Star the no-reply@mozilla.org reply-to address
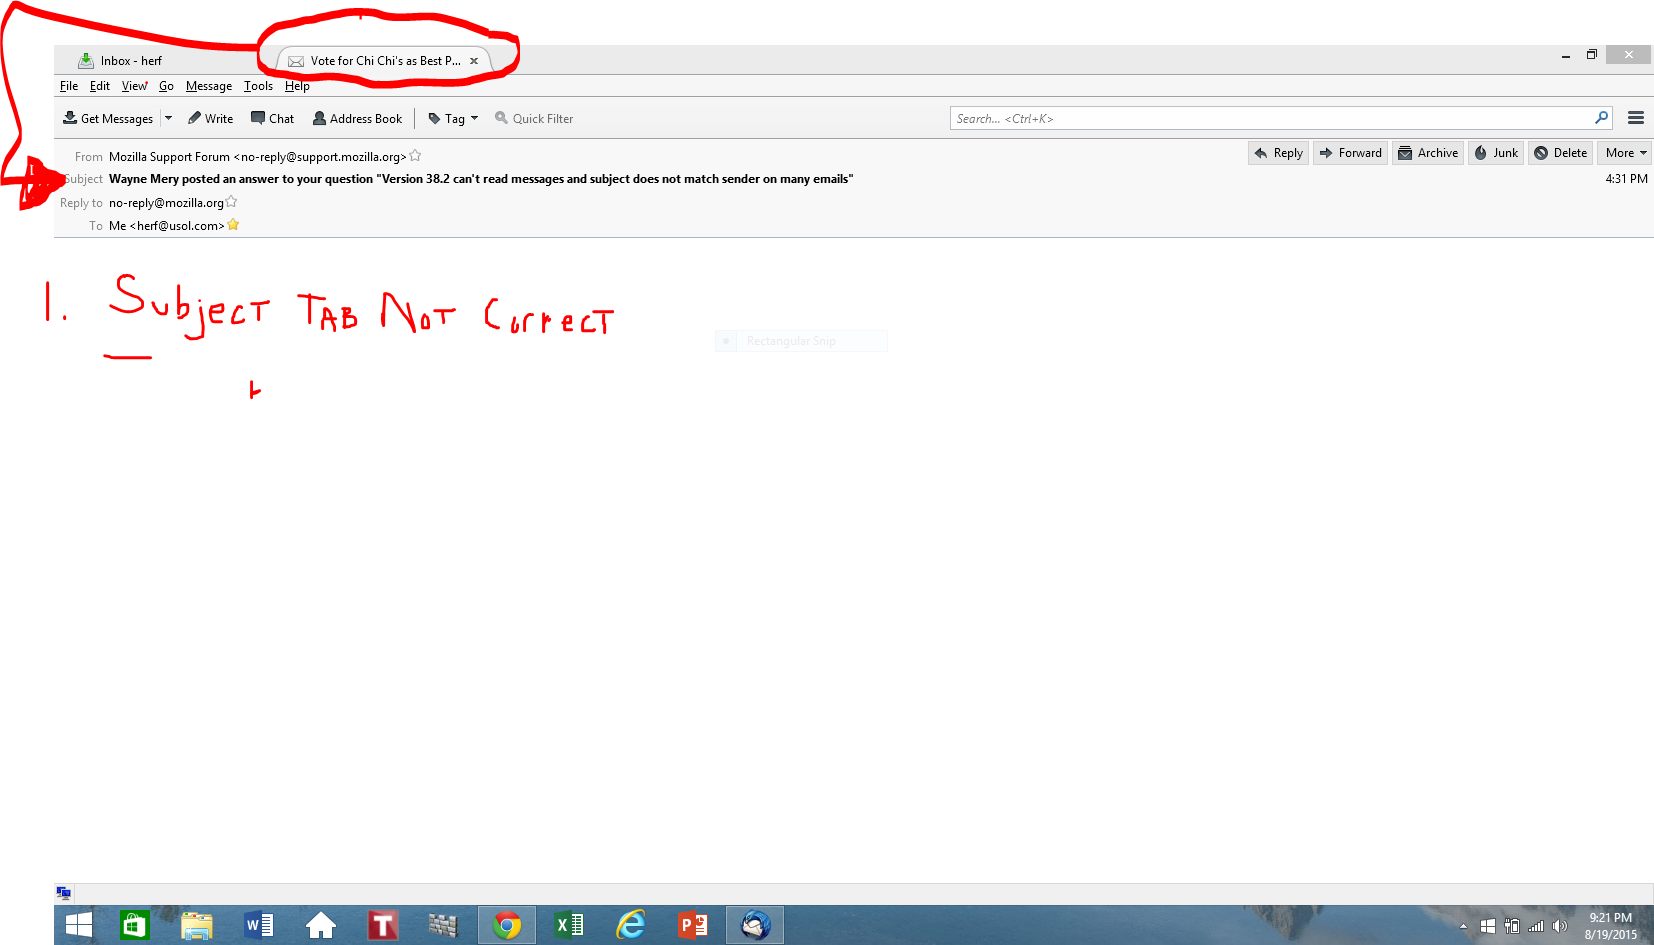This screenshot has width=1654, height=945. point(231,202)
